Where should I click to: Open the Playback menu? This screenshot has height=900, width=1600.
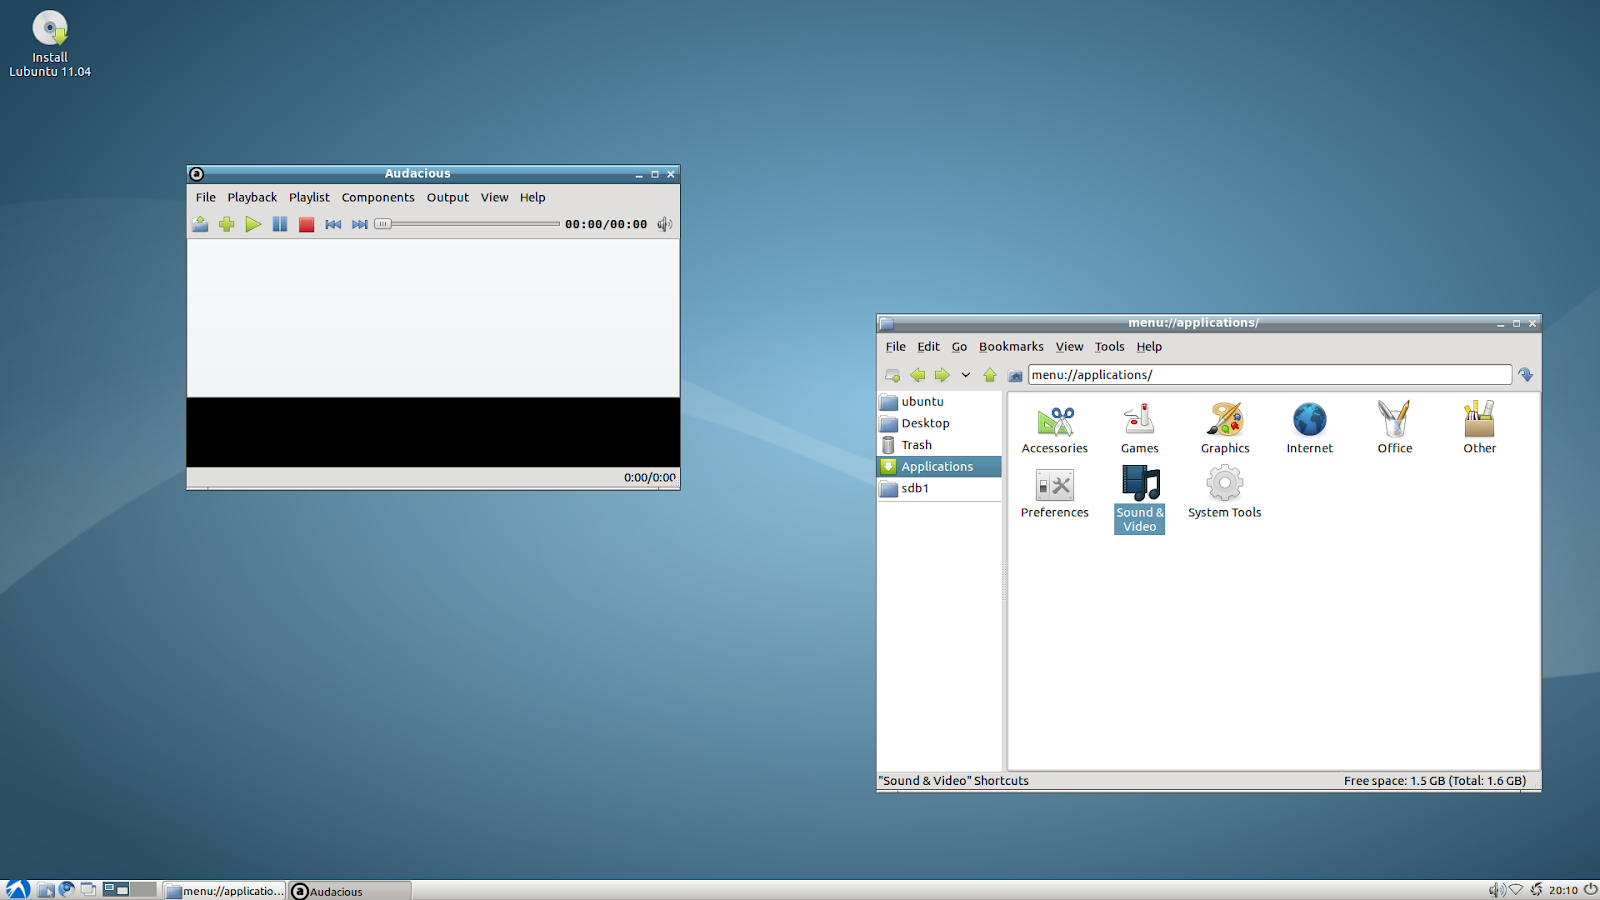click(x=252, y=197)
